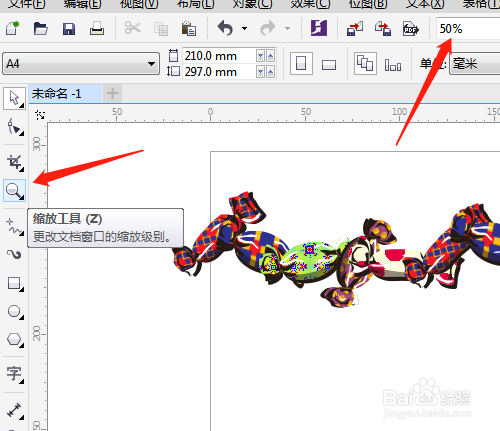Open the 位图(B) menu
The image size is (500, 431).
click(368, 4)
